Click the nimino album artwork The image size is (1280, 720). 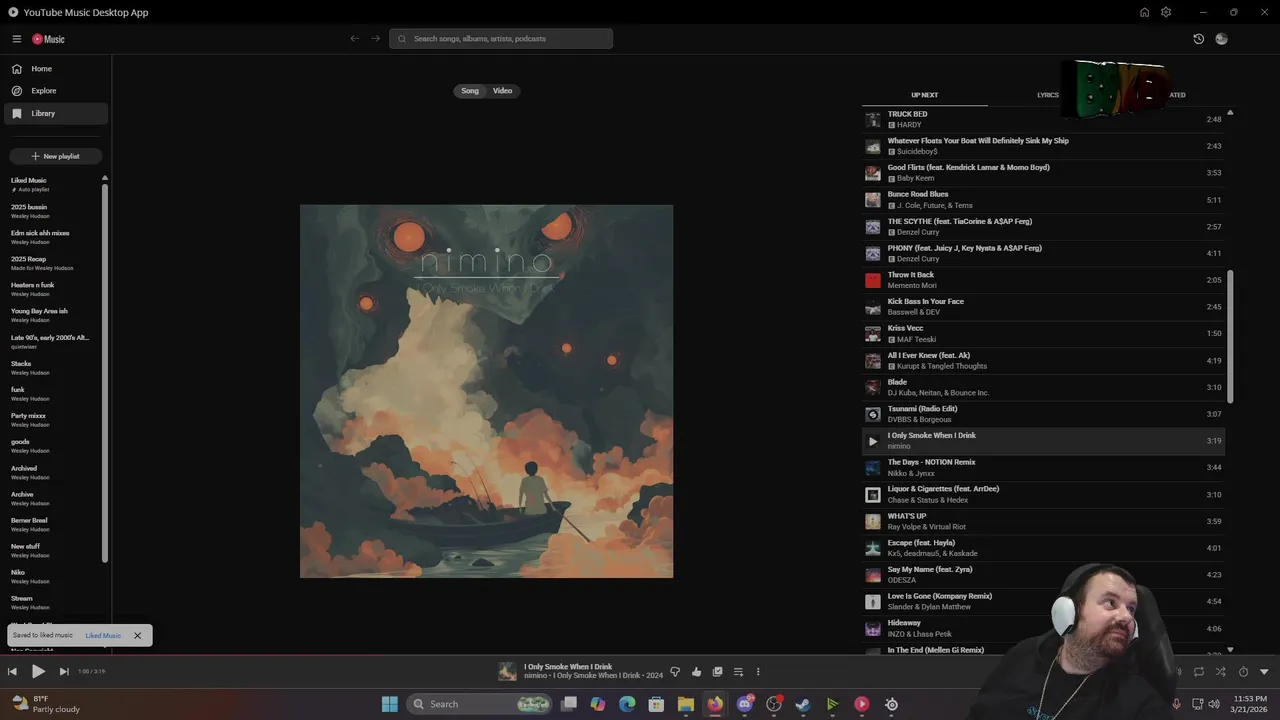pyautogui.click(x=486, y=391)
